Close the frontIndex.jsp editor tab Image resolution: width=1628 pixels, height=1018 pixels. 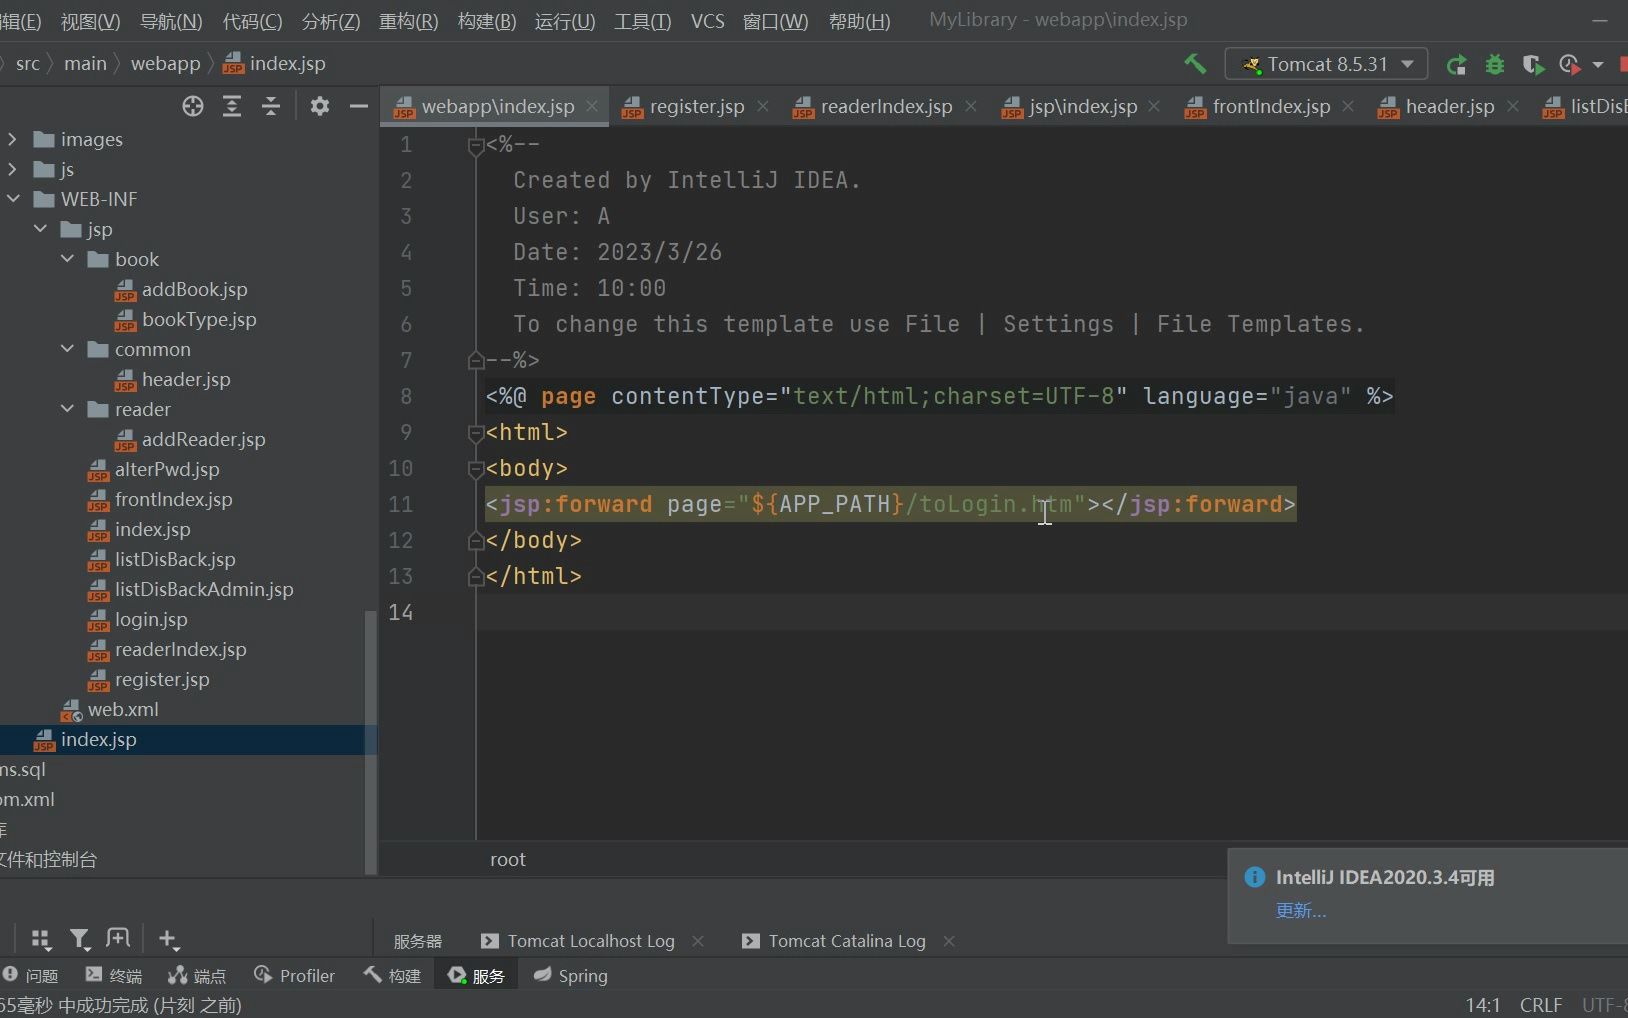1348,106
